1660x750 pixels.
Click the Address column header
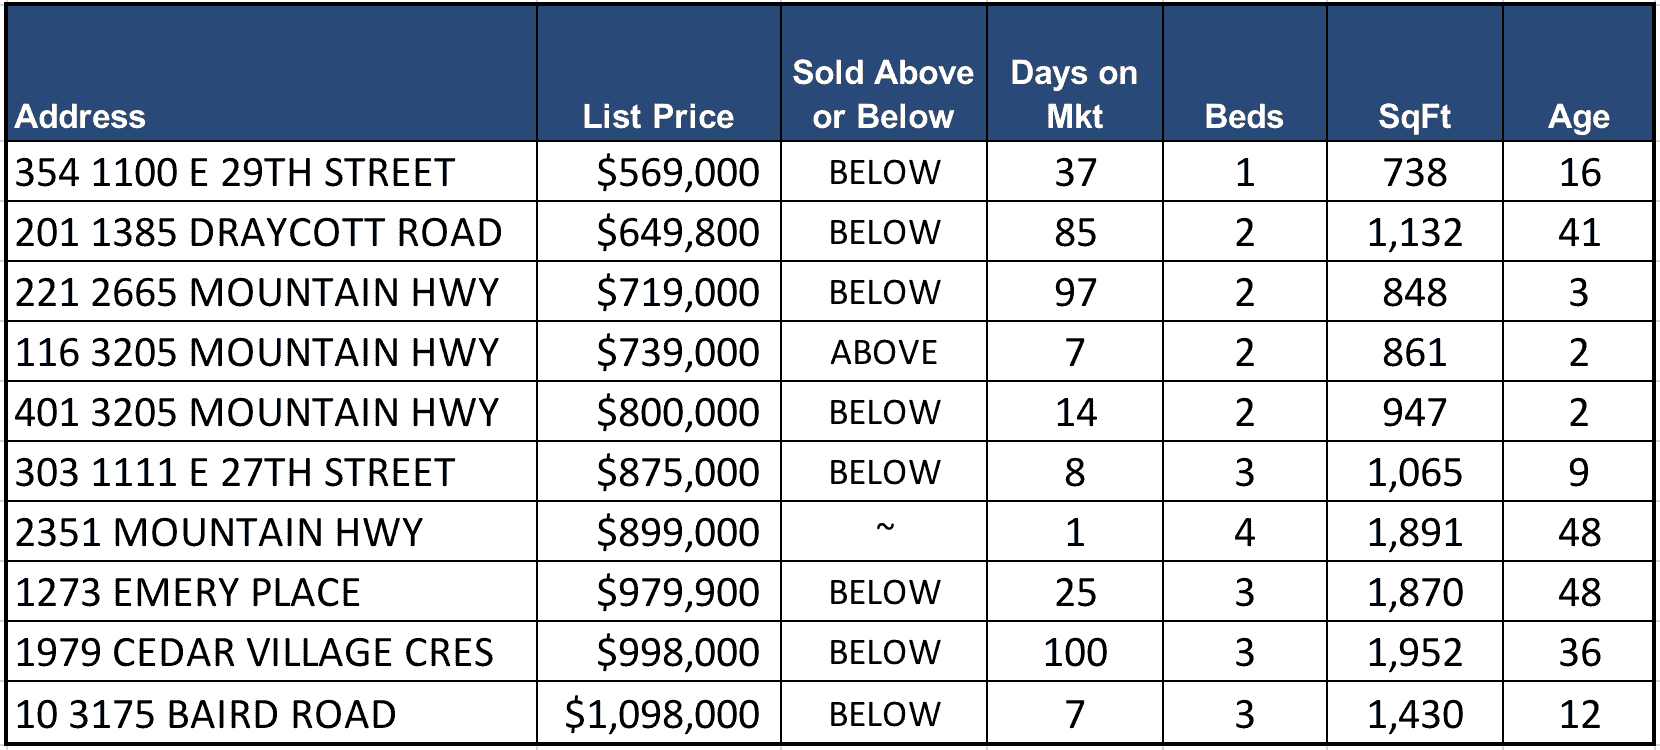81,117
